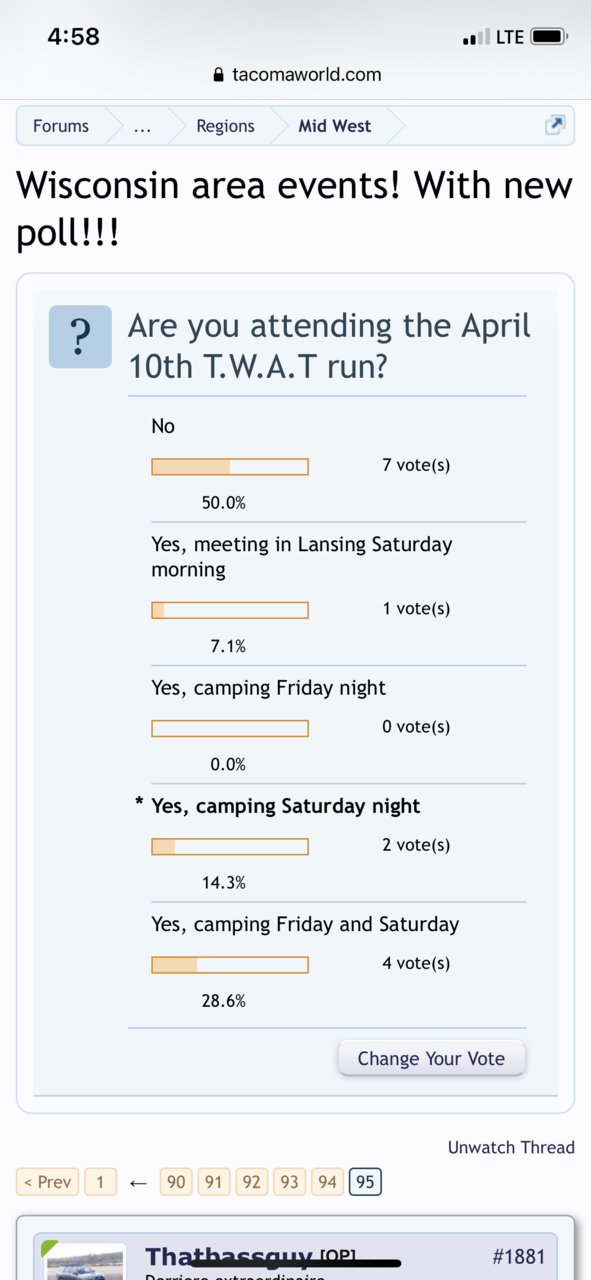Expand the collapsed '...' breadcrumb

point(142,126)
